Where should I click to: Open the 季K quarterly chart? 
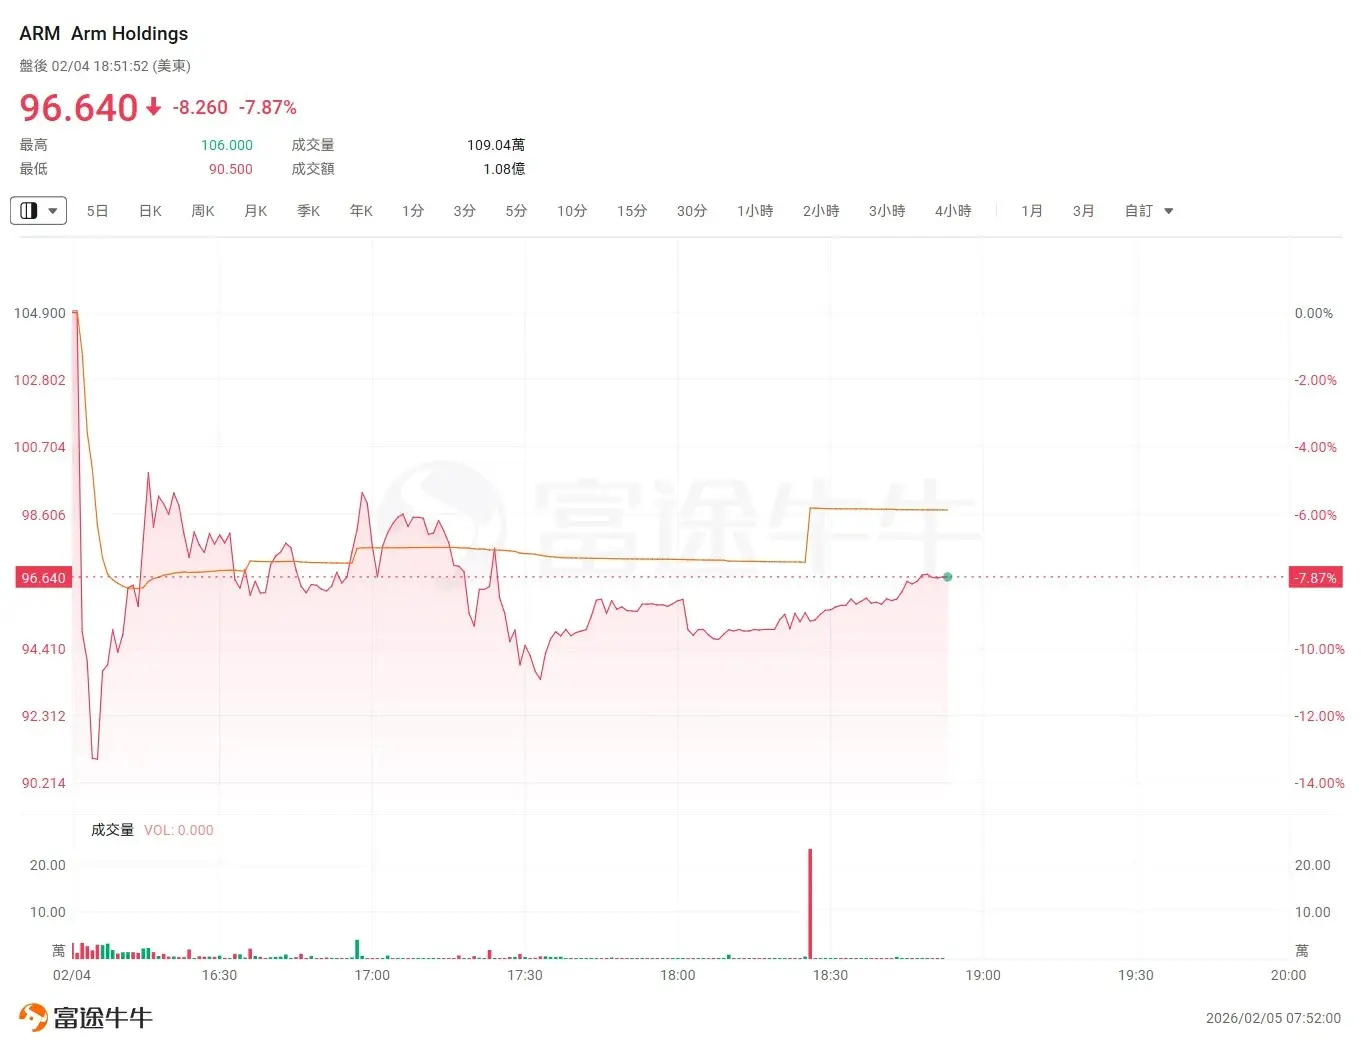click(x=309, y=211)
